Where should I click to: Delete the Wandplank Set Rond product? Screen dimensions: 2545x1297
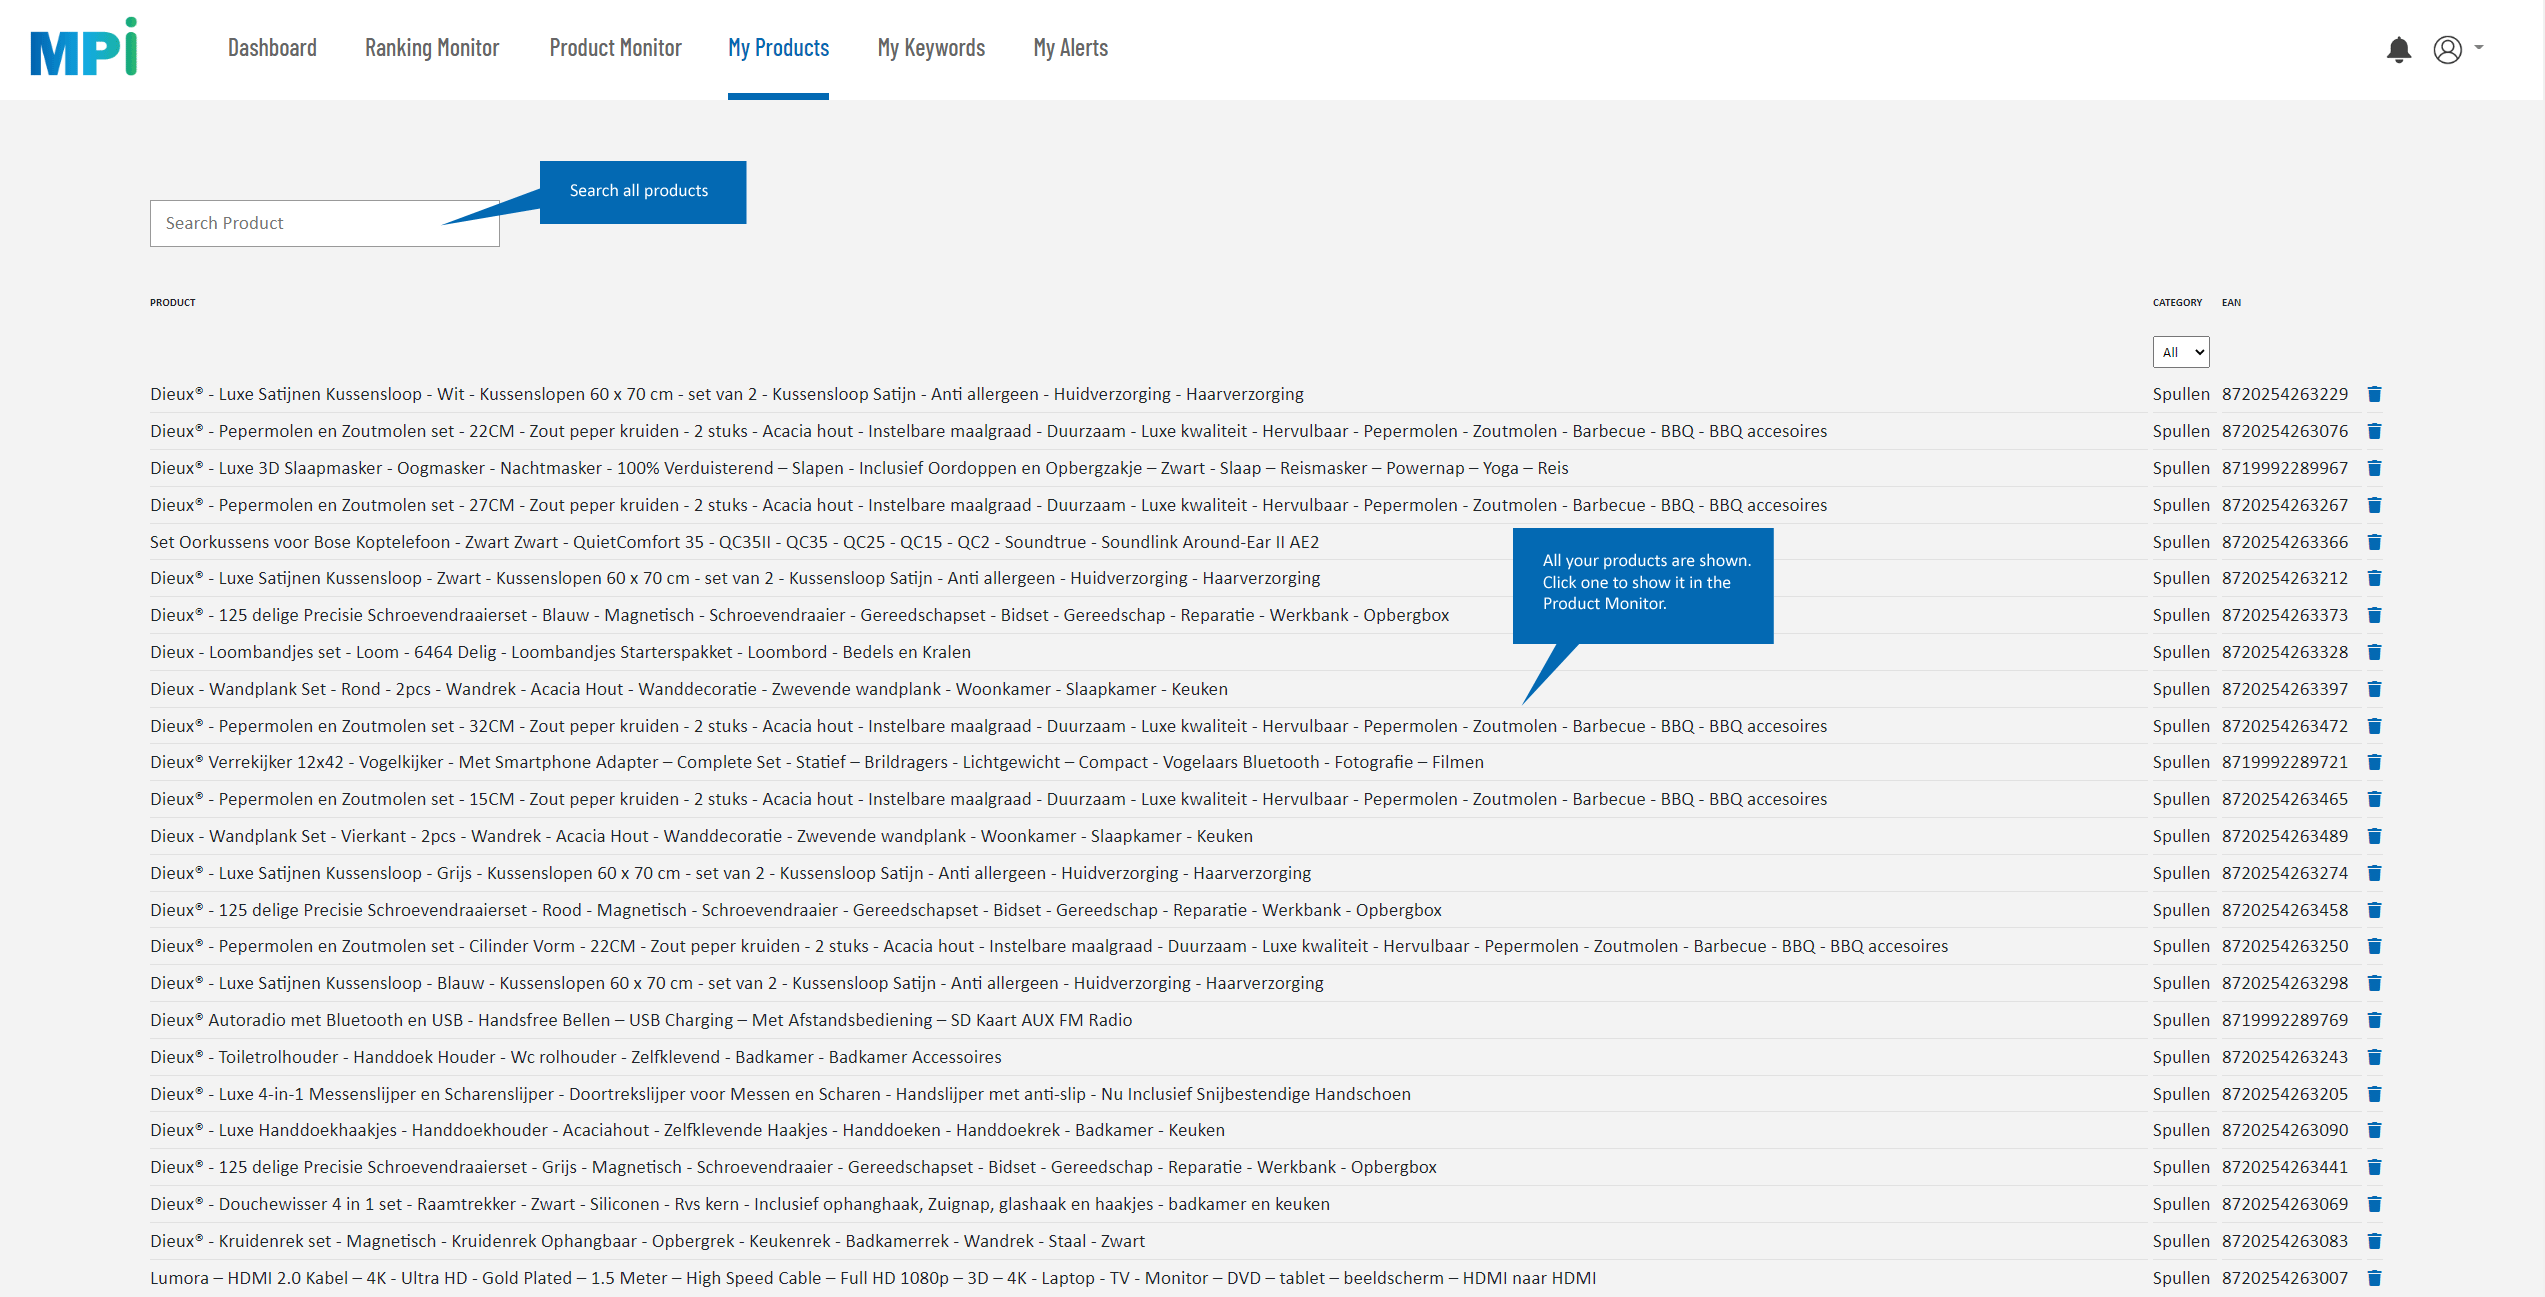tap(2374, 689)
